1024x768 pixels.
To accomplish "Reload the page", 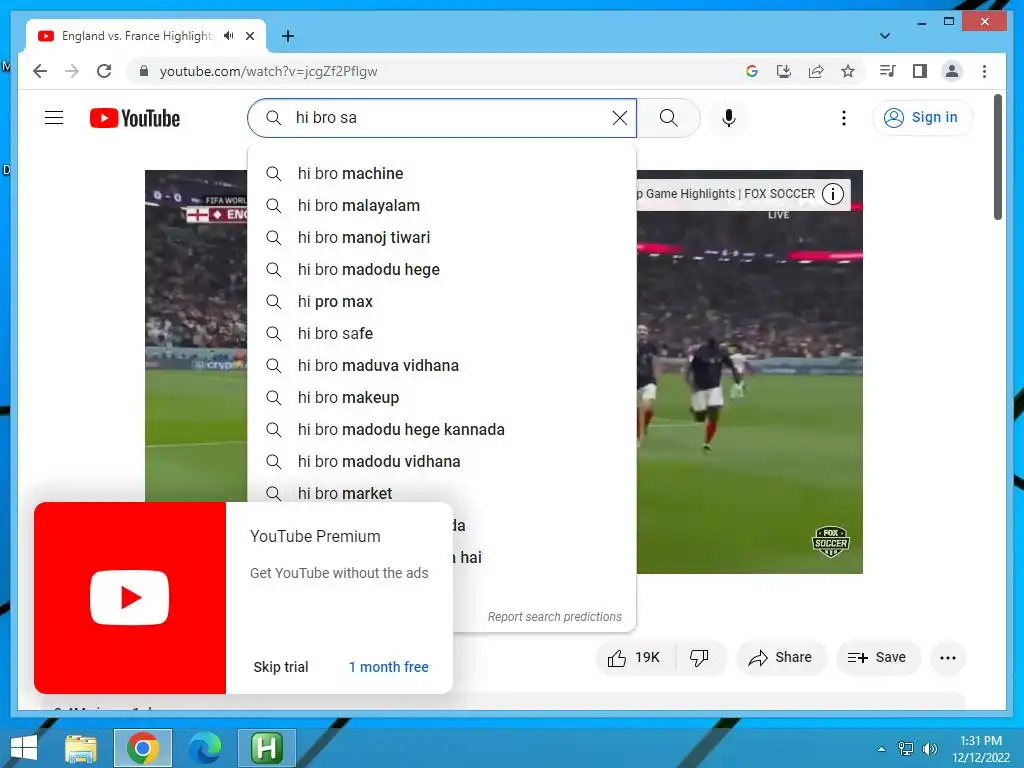I will click(104, 71).
